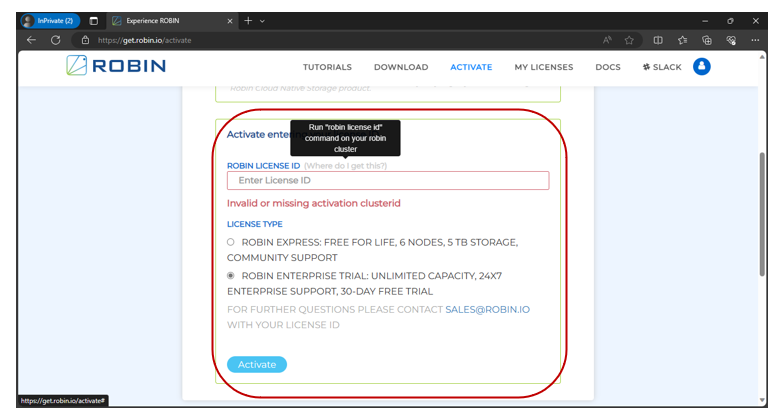Image resolution: width=778 pixels, height=417 pixels.
Task: Open the ACTIVATE nav item
Action: (x=471, y=67)
